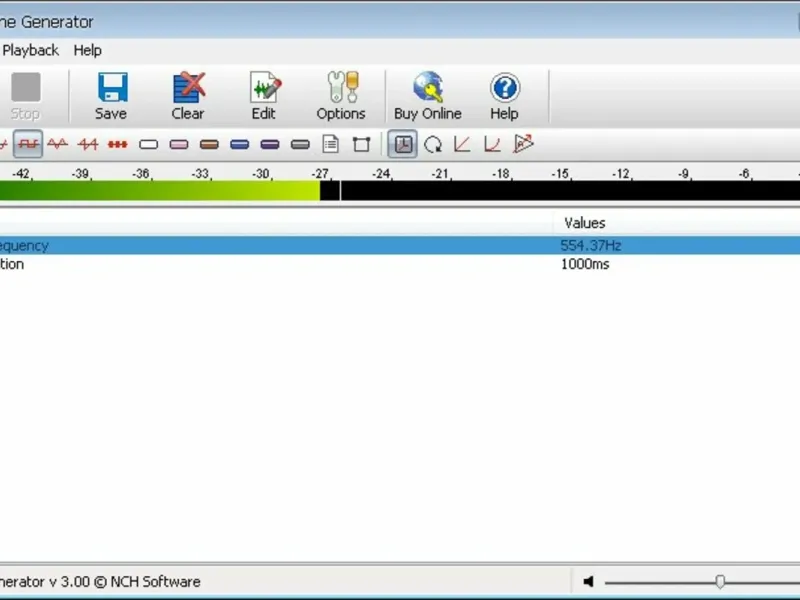The height and width of the screenshot is (600, 800).
Task: Select the blue noise button
Action: [x=239, y=144]
